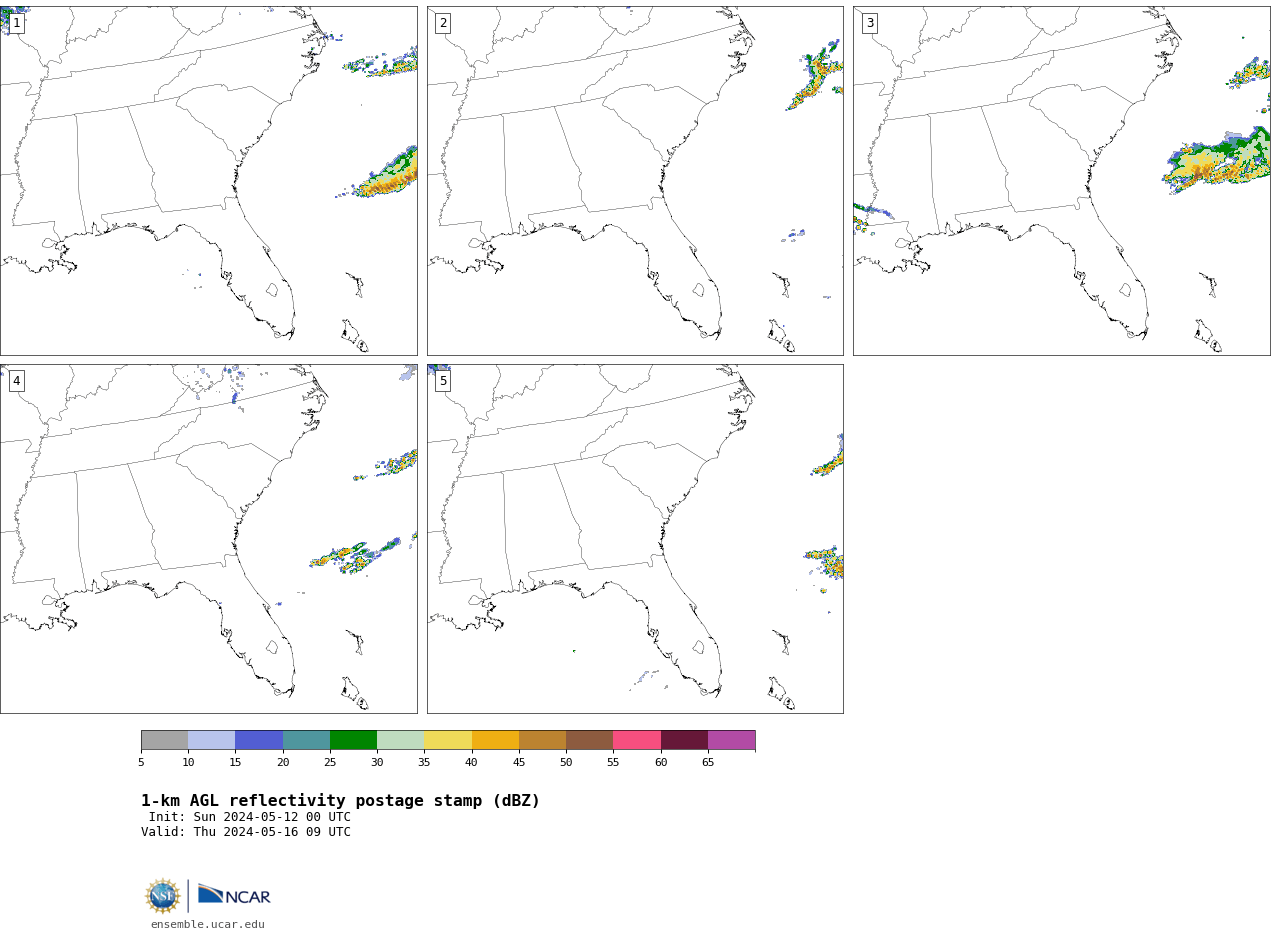The image size is (1280, 936).
Task: Open the ensemble.ucar.edu link
Action: point(208,925)
